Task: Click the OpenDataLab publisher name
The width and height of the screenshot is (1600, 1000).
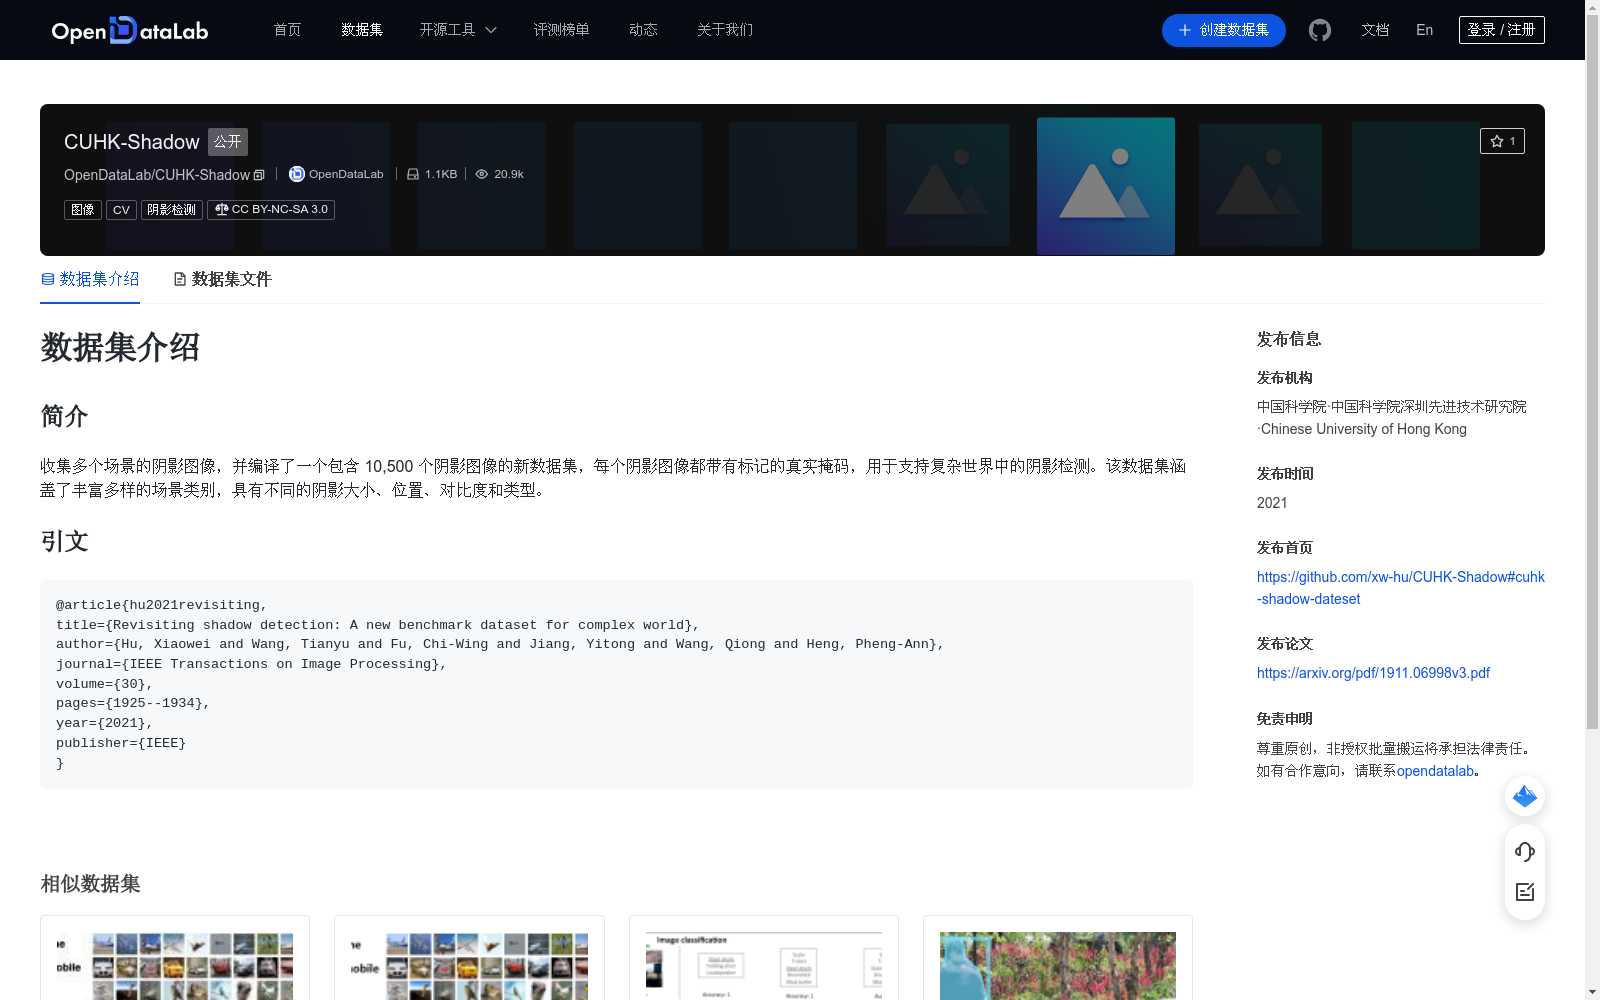Action: [x=346, y=174]
